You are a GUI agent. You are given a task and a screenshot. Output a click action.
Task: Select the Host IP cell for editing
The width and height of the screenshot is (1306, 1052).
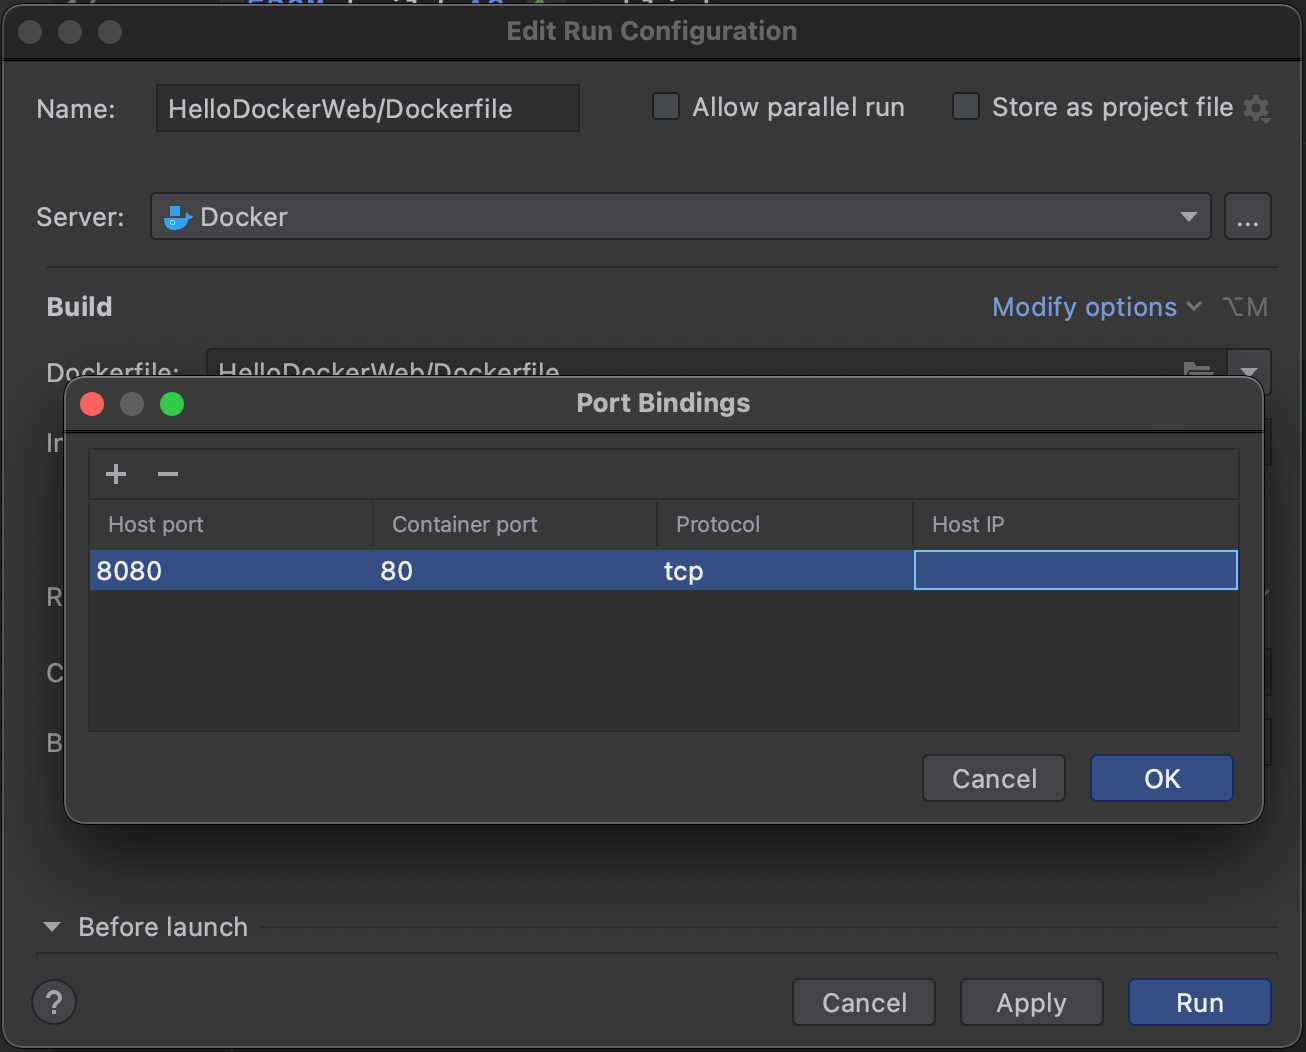(x=1075, y=570)
